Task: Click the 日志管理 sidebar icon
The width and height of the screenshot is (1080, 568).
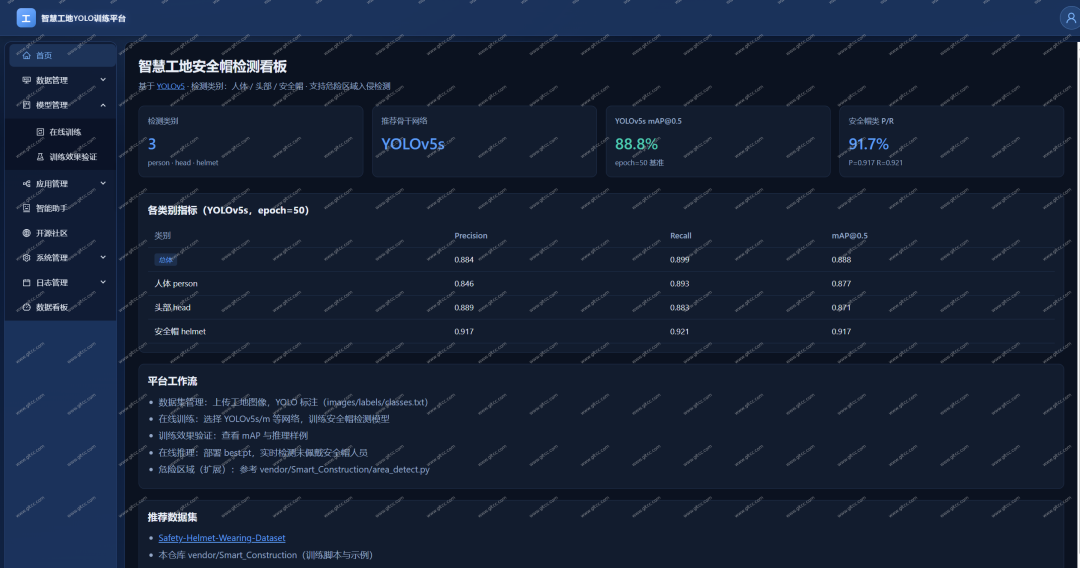Action: (x=26, y=282)
